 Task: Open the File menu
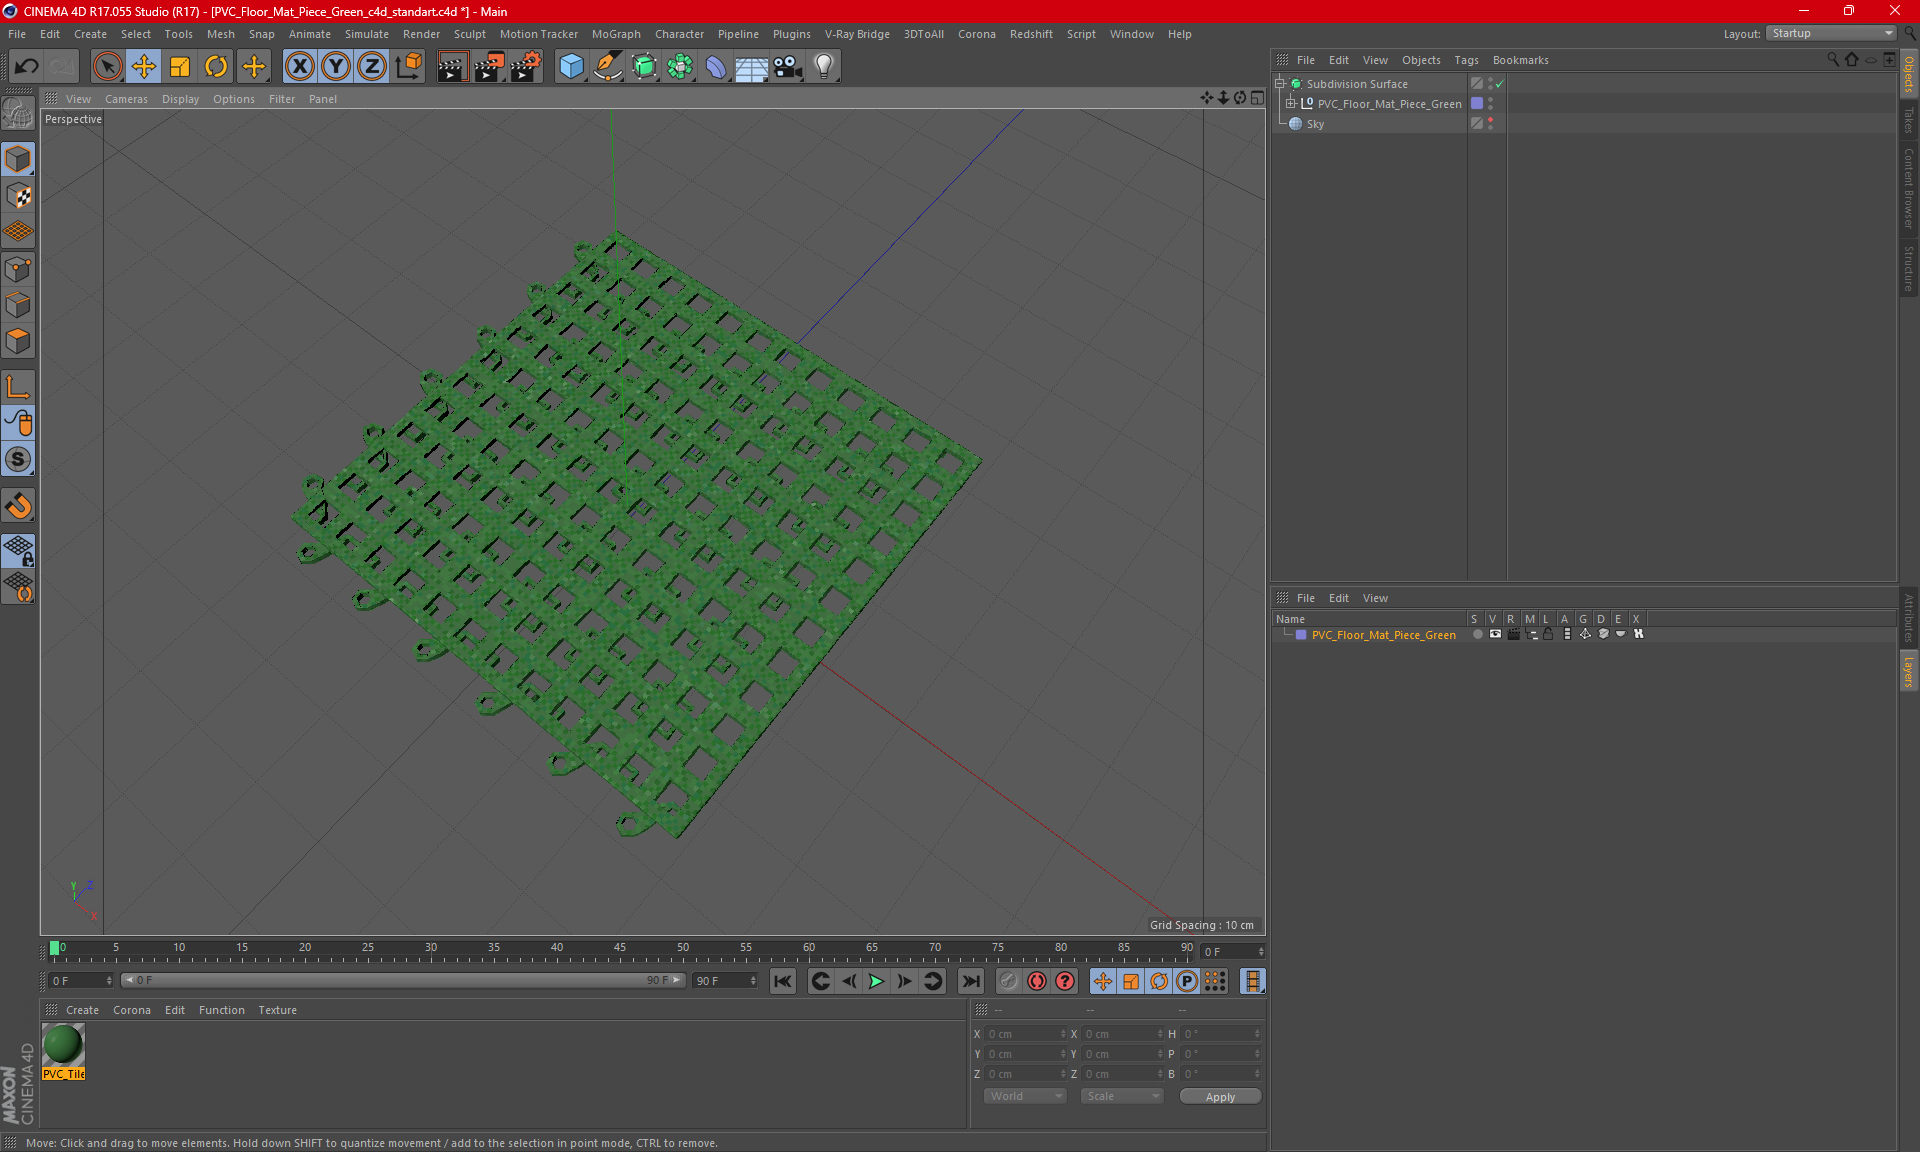point(17,34)
